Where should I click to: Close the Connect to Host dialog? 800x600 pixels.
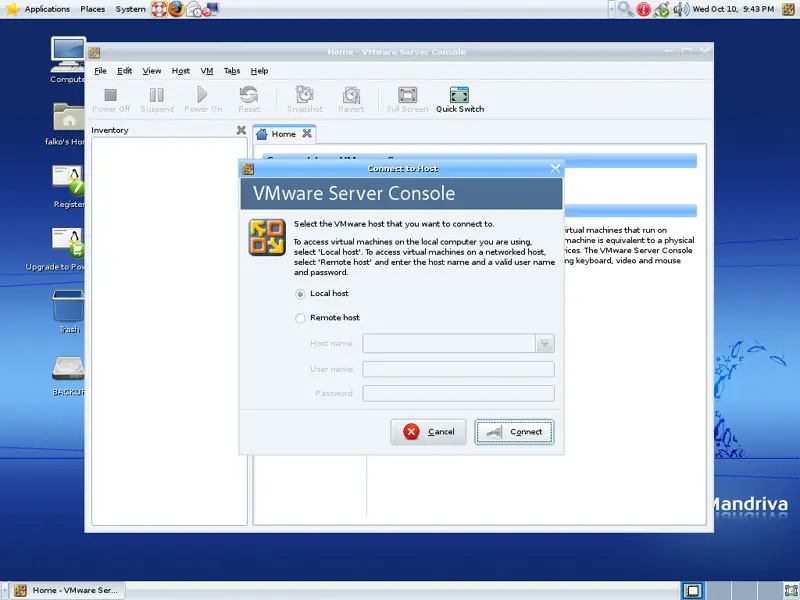[x=555, y=168]
